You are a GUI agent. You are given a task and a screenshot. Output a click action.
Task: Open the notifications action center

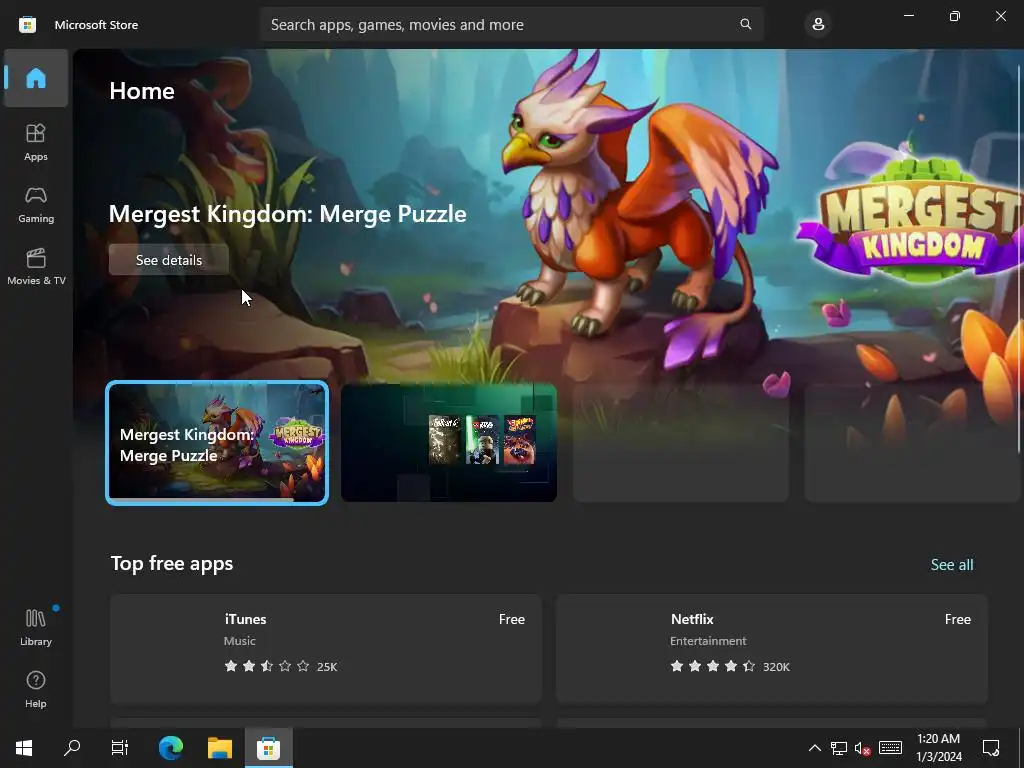coord(991,748)
